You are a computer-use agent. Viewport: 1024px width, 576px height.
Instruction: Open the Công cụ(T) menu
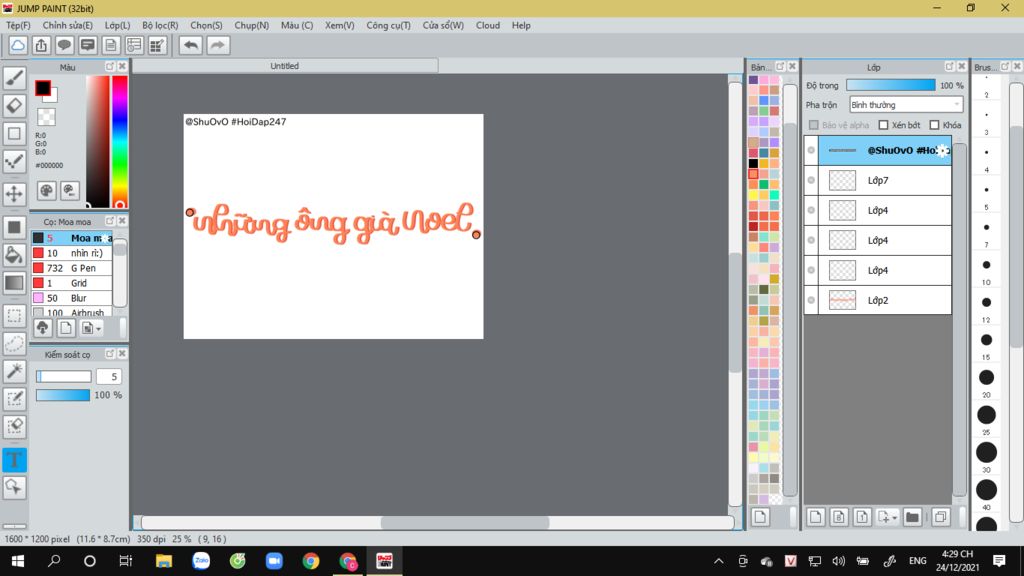tap(389, 25)
